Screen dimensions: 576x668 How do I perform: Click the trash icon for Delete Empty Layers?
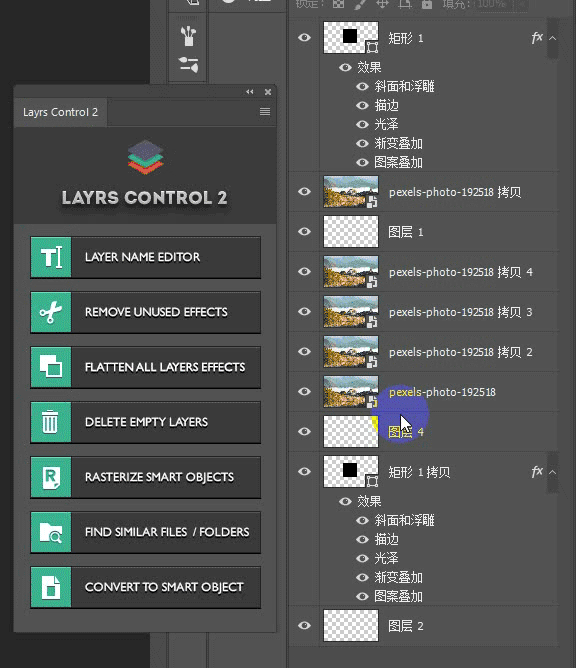click(x=51, y=422)
